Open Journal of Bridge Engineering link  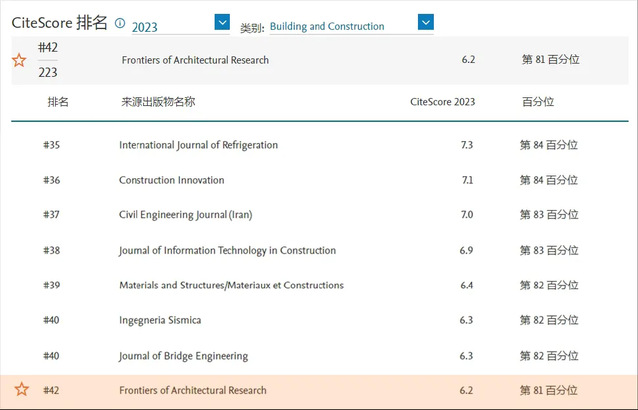tap(183, 356)
